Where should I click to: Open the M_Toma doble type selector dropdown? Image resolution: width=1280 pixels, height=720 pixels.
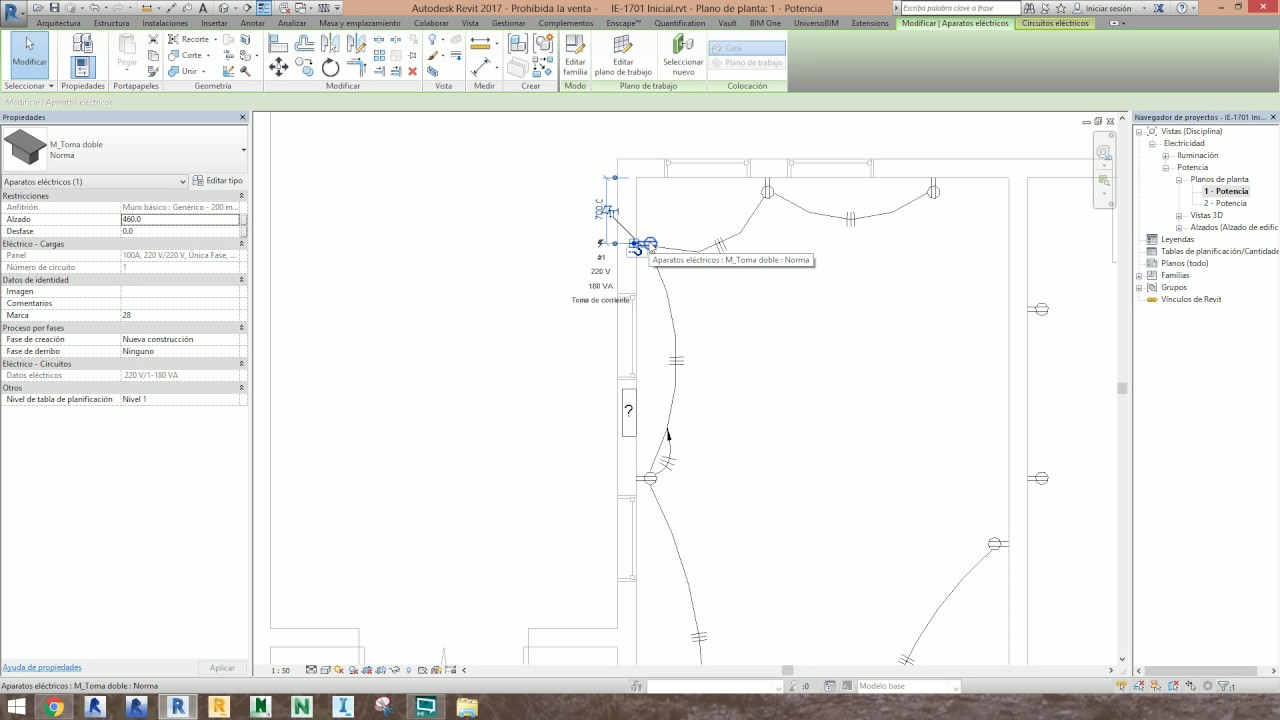pyautogui.click(x=244, y=150)
